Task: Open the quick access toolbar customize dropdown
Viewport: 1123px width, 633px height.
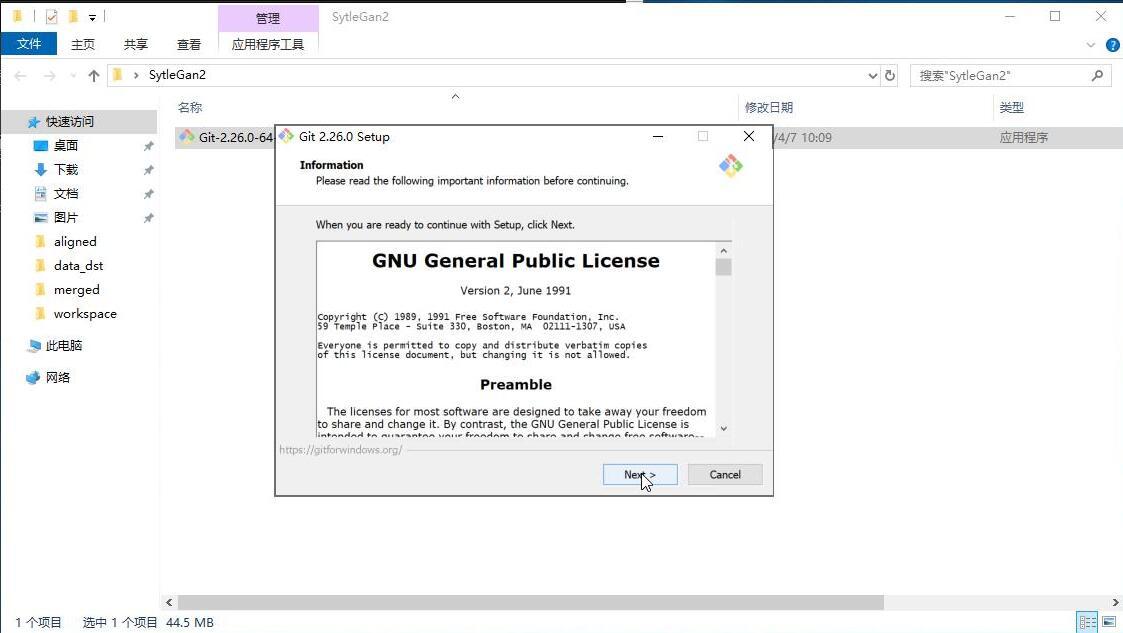Action: pyautogui.click(x=92, y=17)
